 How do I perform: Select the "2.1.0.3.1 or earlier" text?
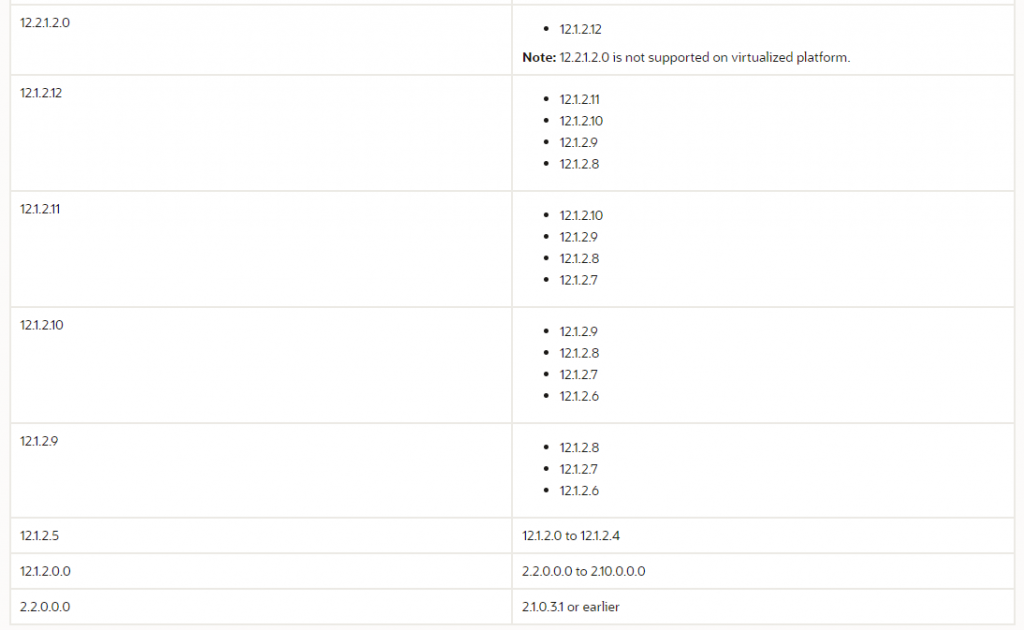click(570, 607)
